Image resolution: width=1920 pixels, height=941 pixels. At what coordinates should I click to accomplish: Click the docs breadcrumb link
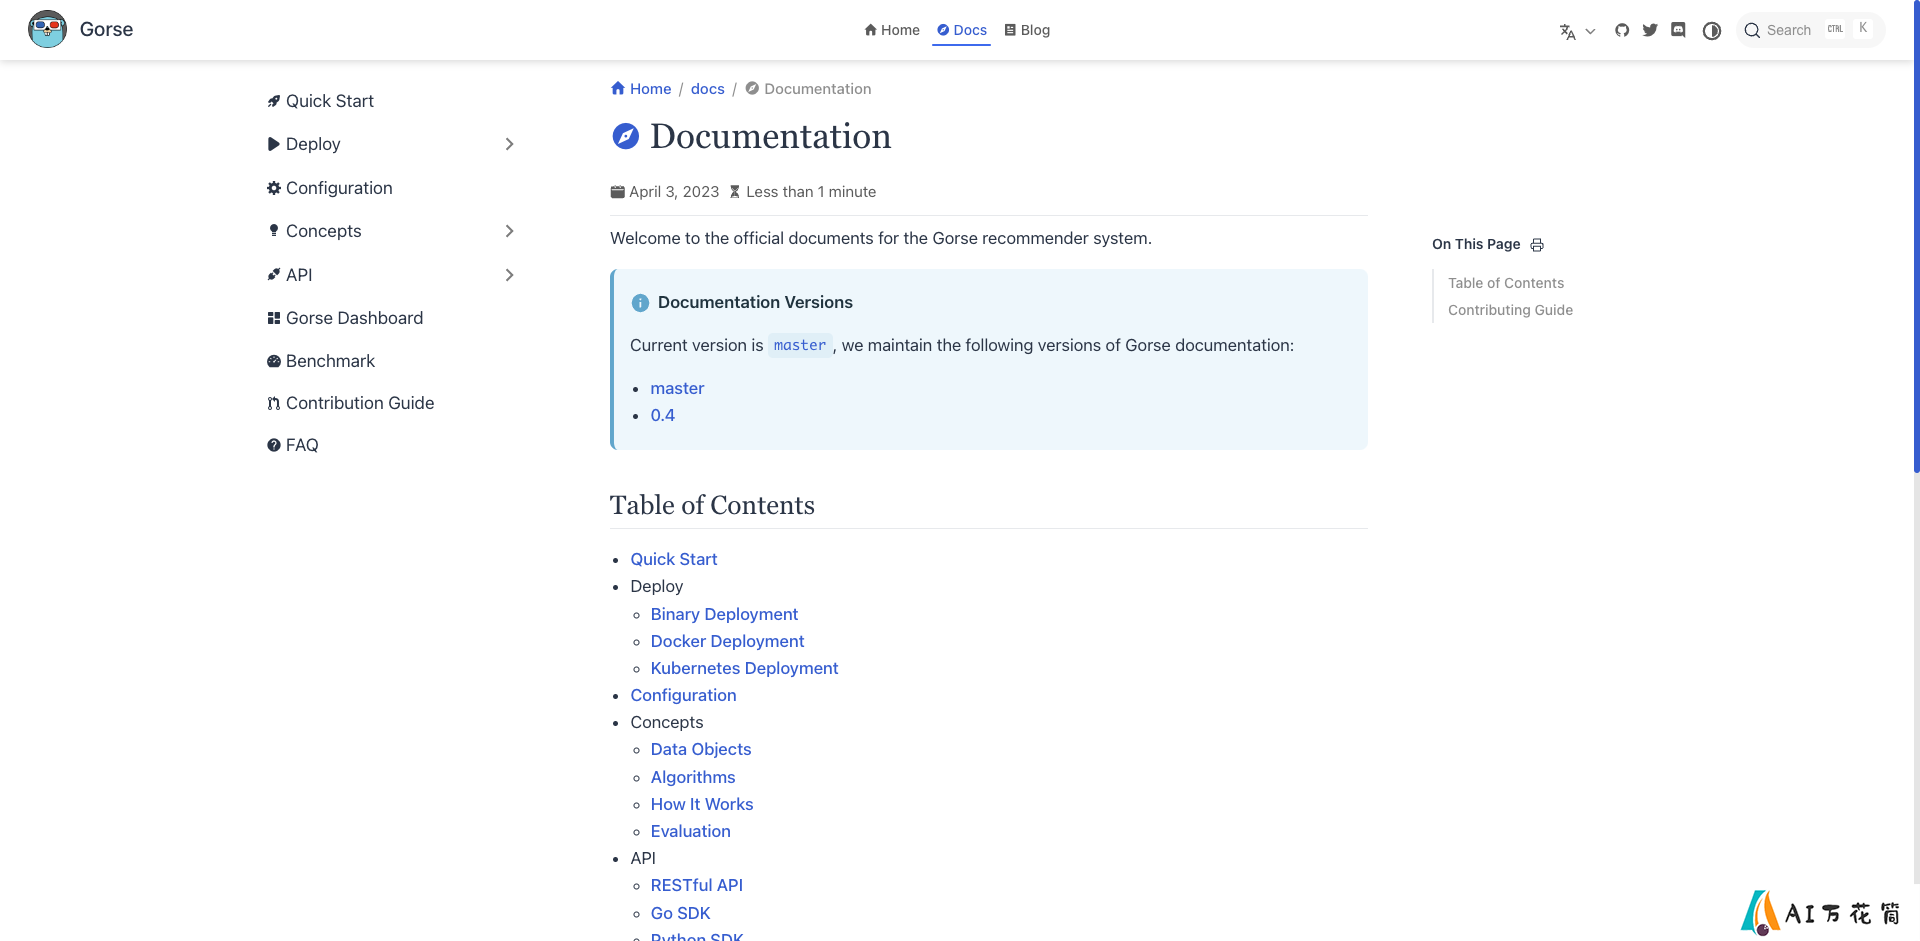(708, 89)
